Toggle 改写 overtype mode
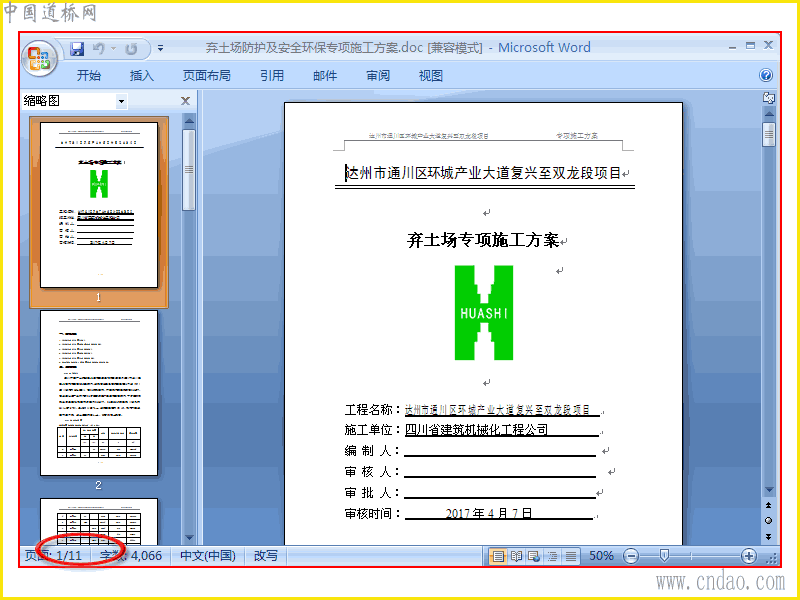Viewport: 800px width, 600px height. pyautogui.click(x=266, y=556)
